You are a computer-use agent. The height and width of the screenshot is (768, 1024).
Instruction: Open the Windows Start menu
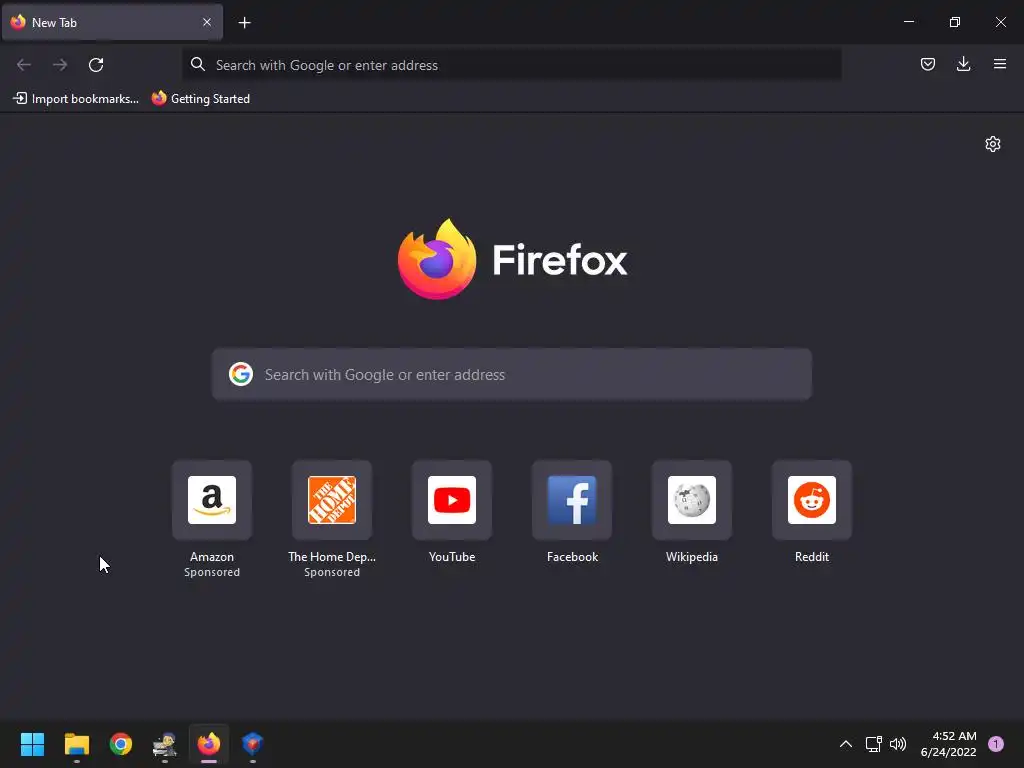(x=33, y=744)
